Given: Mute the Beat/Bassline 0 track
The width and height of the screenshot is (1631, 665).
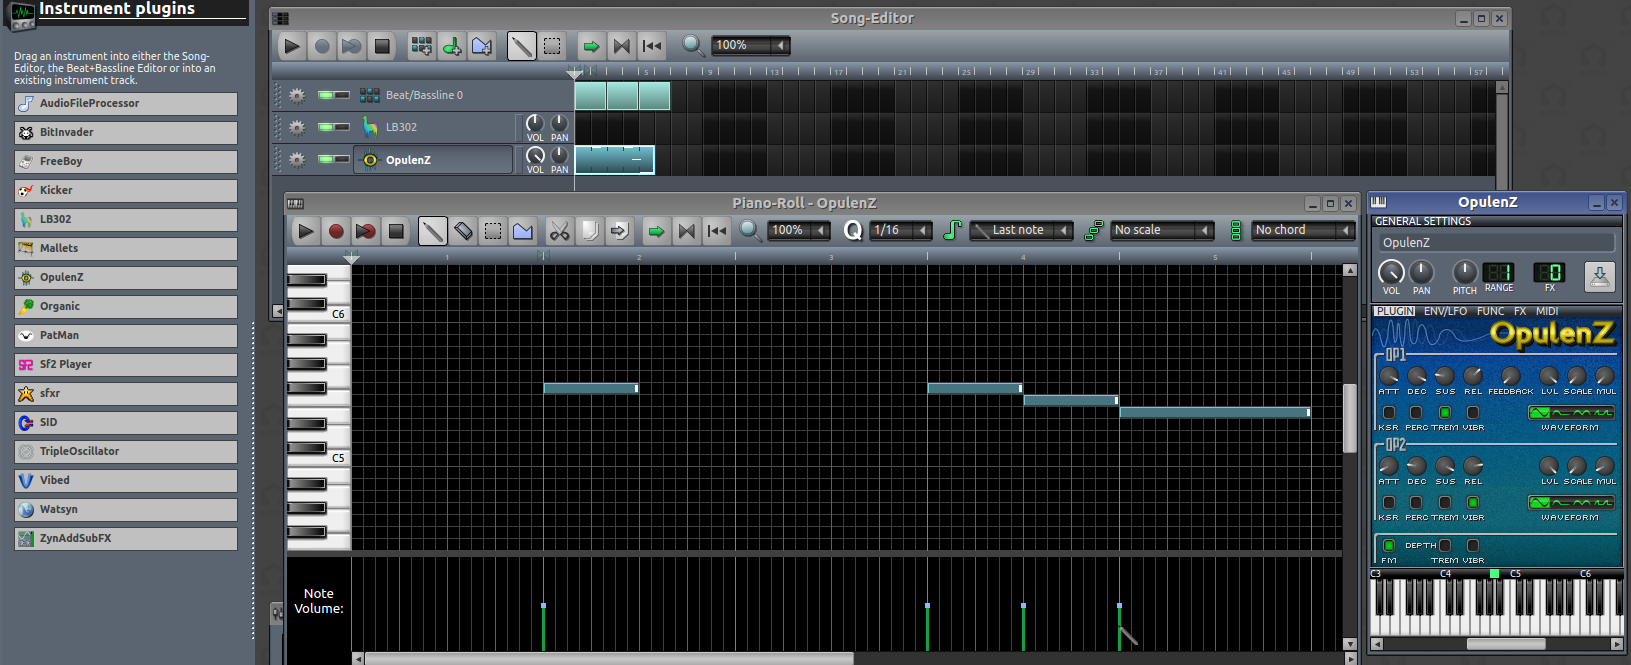Looking at the screenshot, I should (x=326, y=95).
